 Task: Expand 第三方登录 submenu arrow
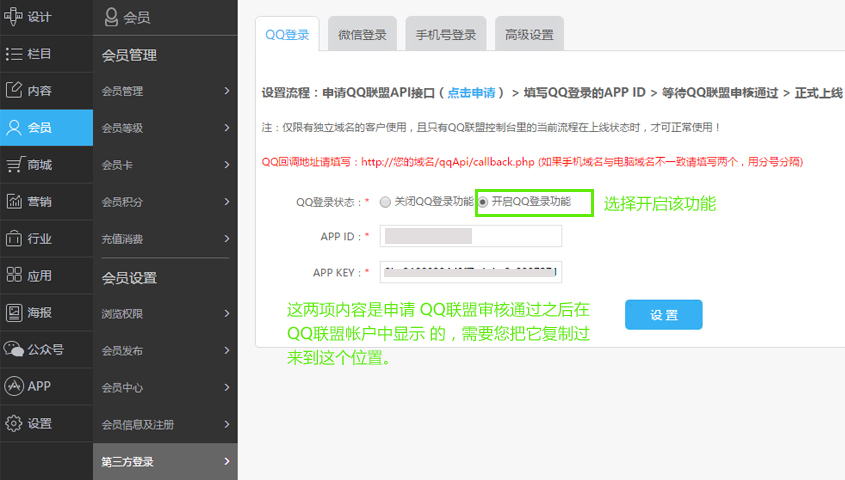click(227, 461)
